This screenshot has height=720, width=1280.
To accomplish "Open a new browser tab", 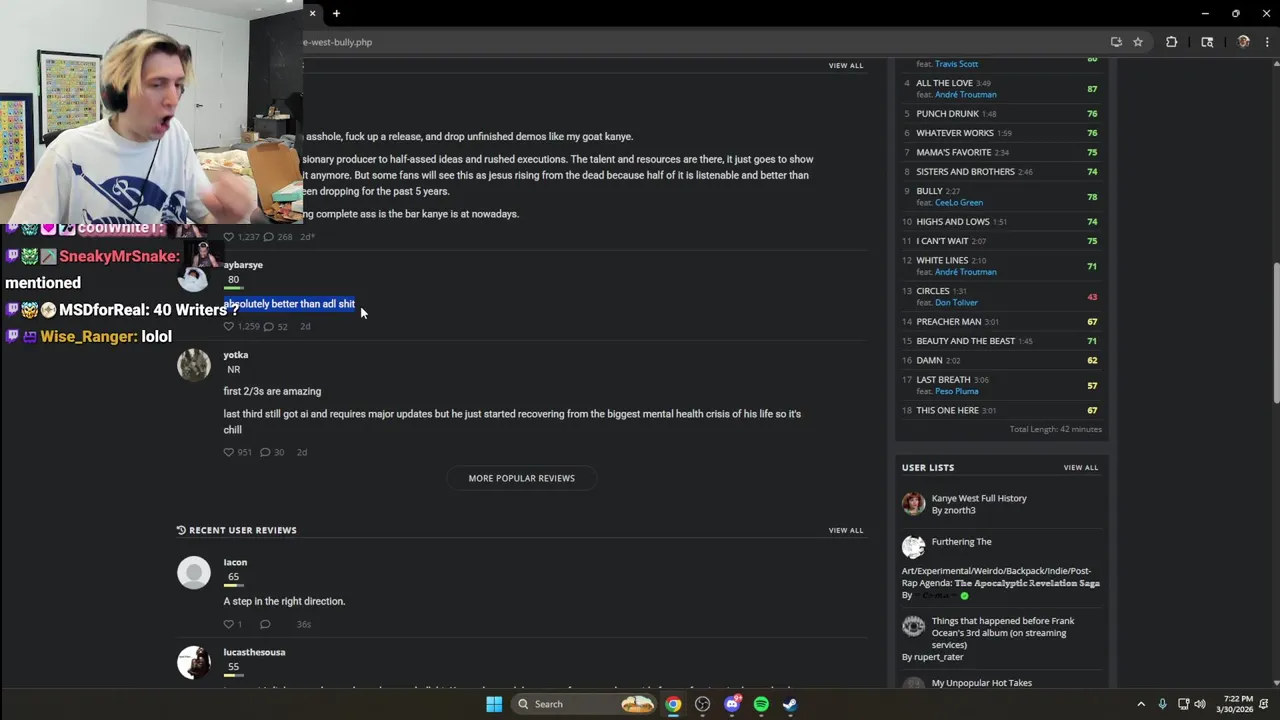I will [336, 13].
